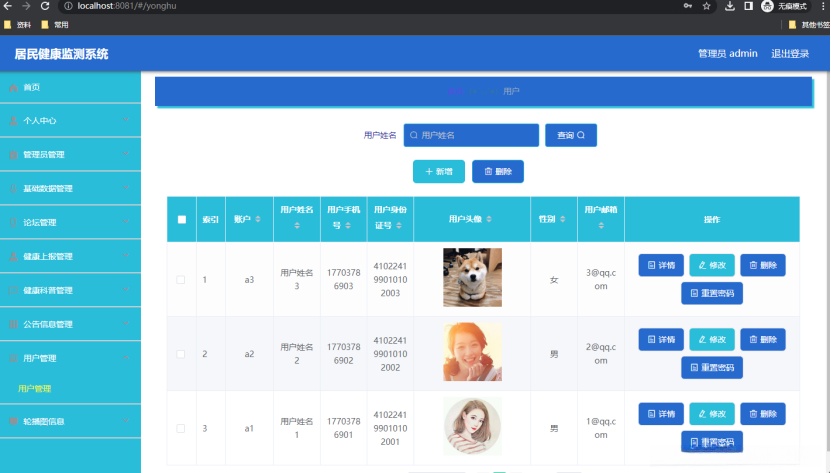Click the icon beside 轮播图信息
The image size is (831, 473).
[14, 421]
